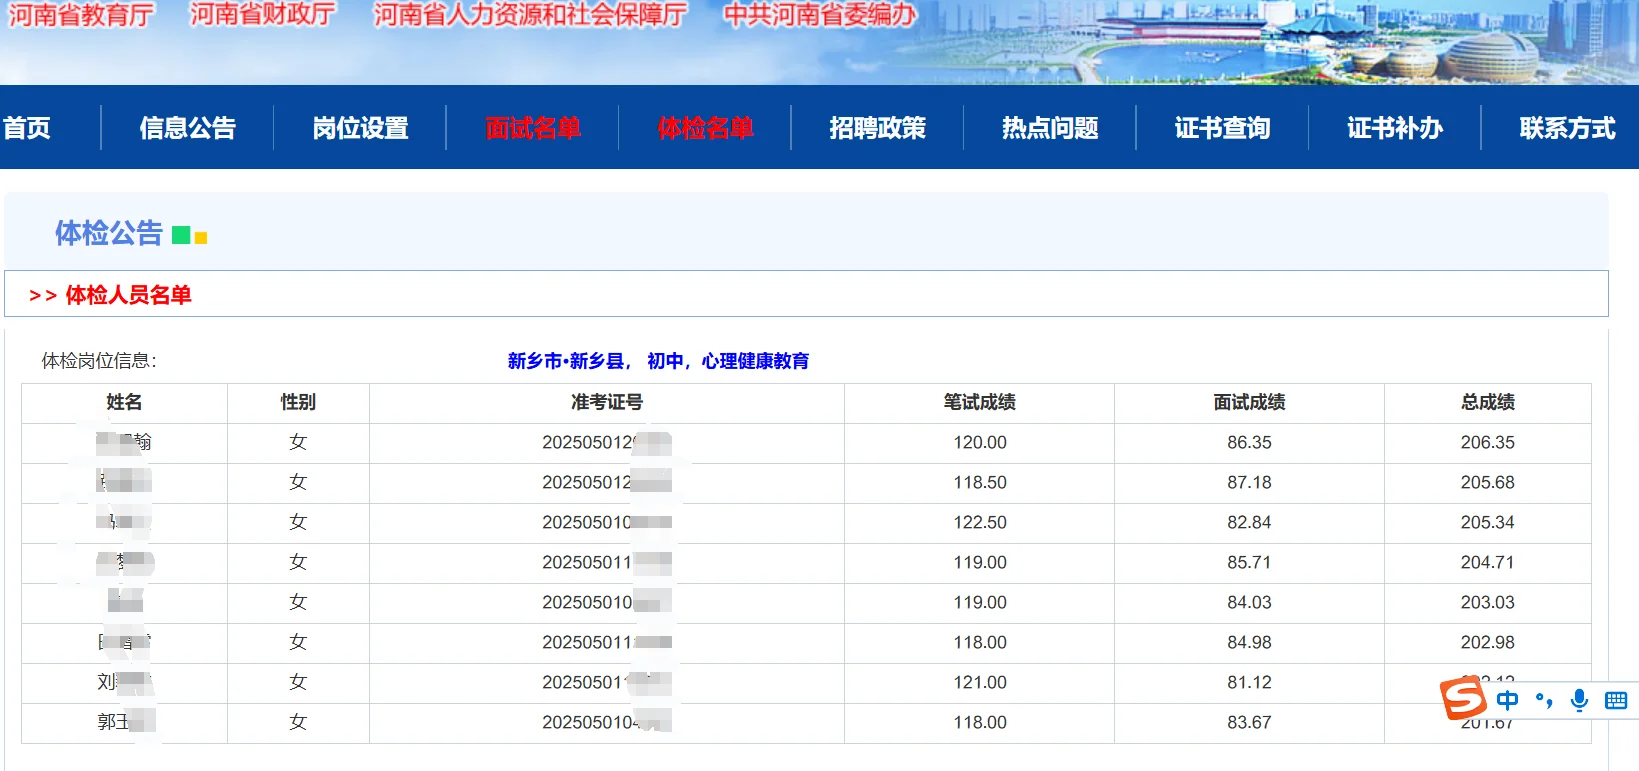Open the 面试名单 navigation tab
Screen dimensions: 1639x771
click(533, 128)
